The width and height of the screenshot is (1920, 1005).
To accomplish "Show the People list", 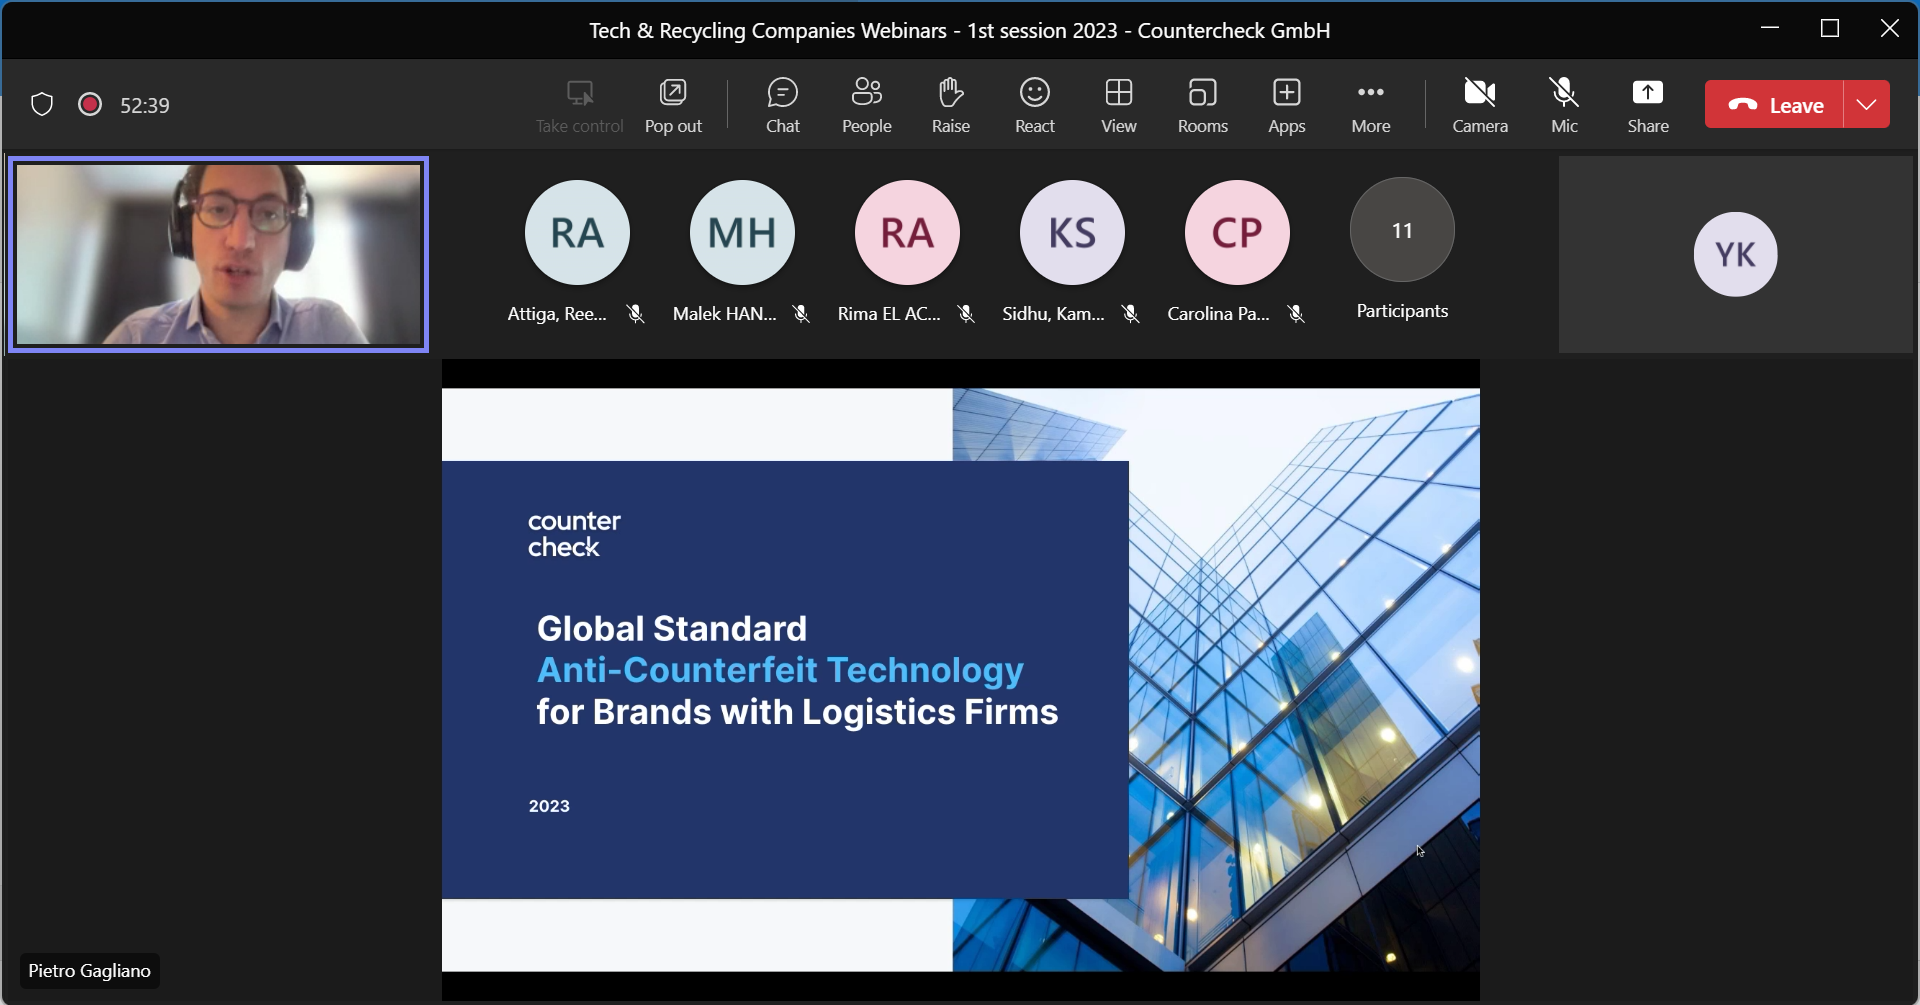I will tap(866, 105).
